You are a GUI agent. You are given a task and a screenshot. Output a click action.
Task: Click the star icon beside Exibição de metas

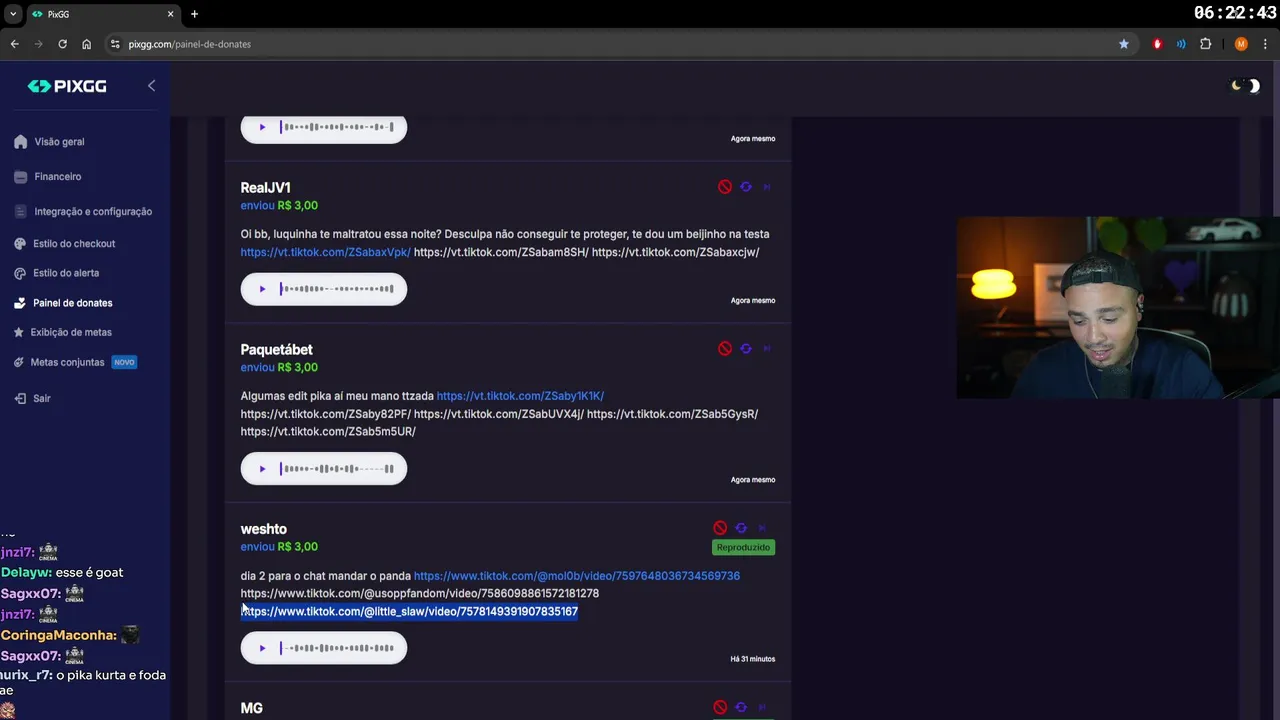point(20,332)
